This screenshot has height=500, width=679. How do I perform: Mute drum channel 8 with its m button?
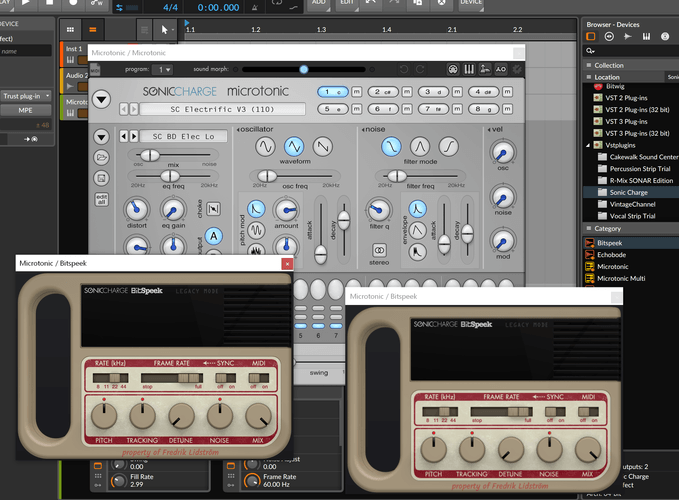click(507, 109)
